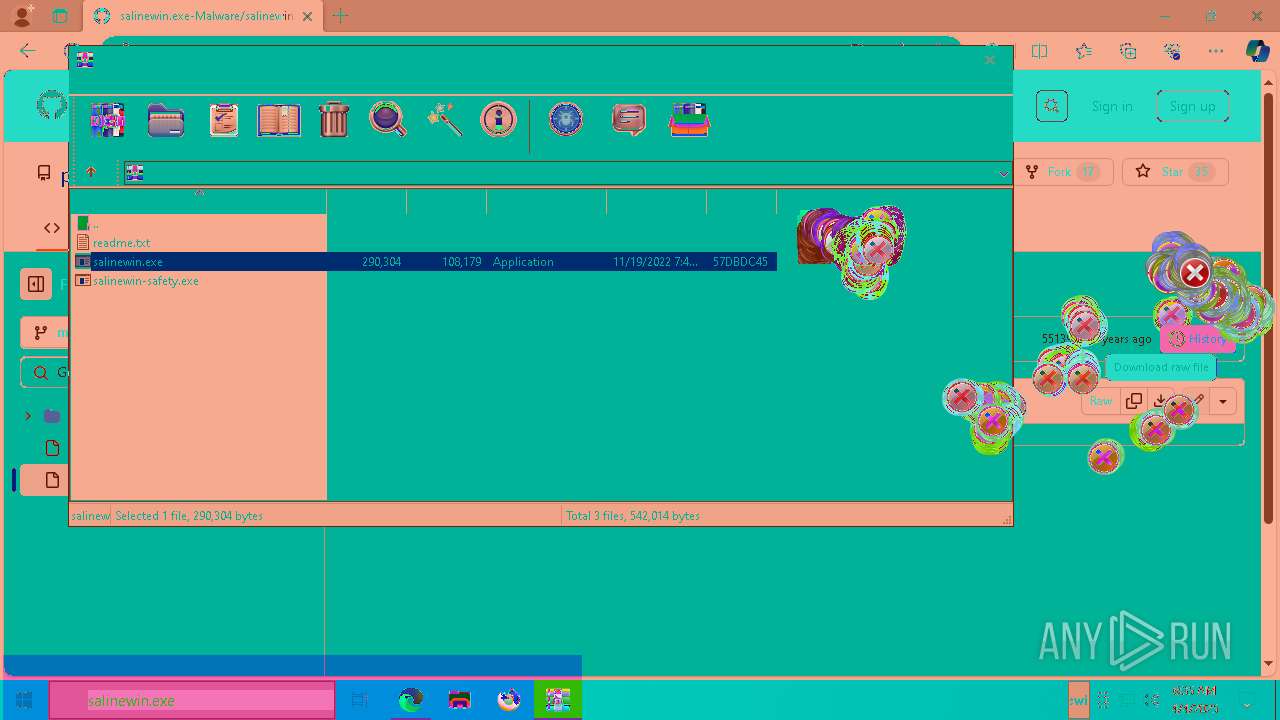Click the 57DBDC45 checksum cell
The width and height of the screenshot is (1280, 720).
[x=740, y=262]
